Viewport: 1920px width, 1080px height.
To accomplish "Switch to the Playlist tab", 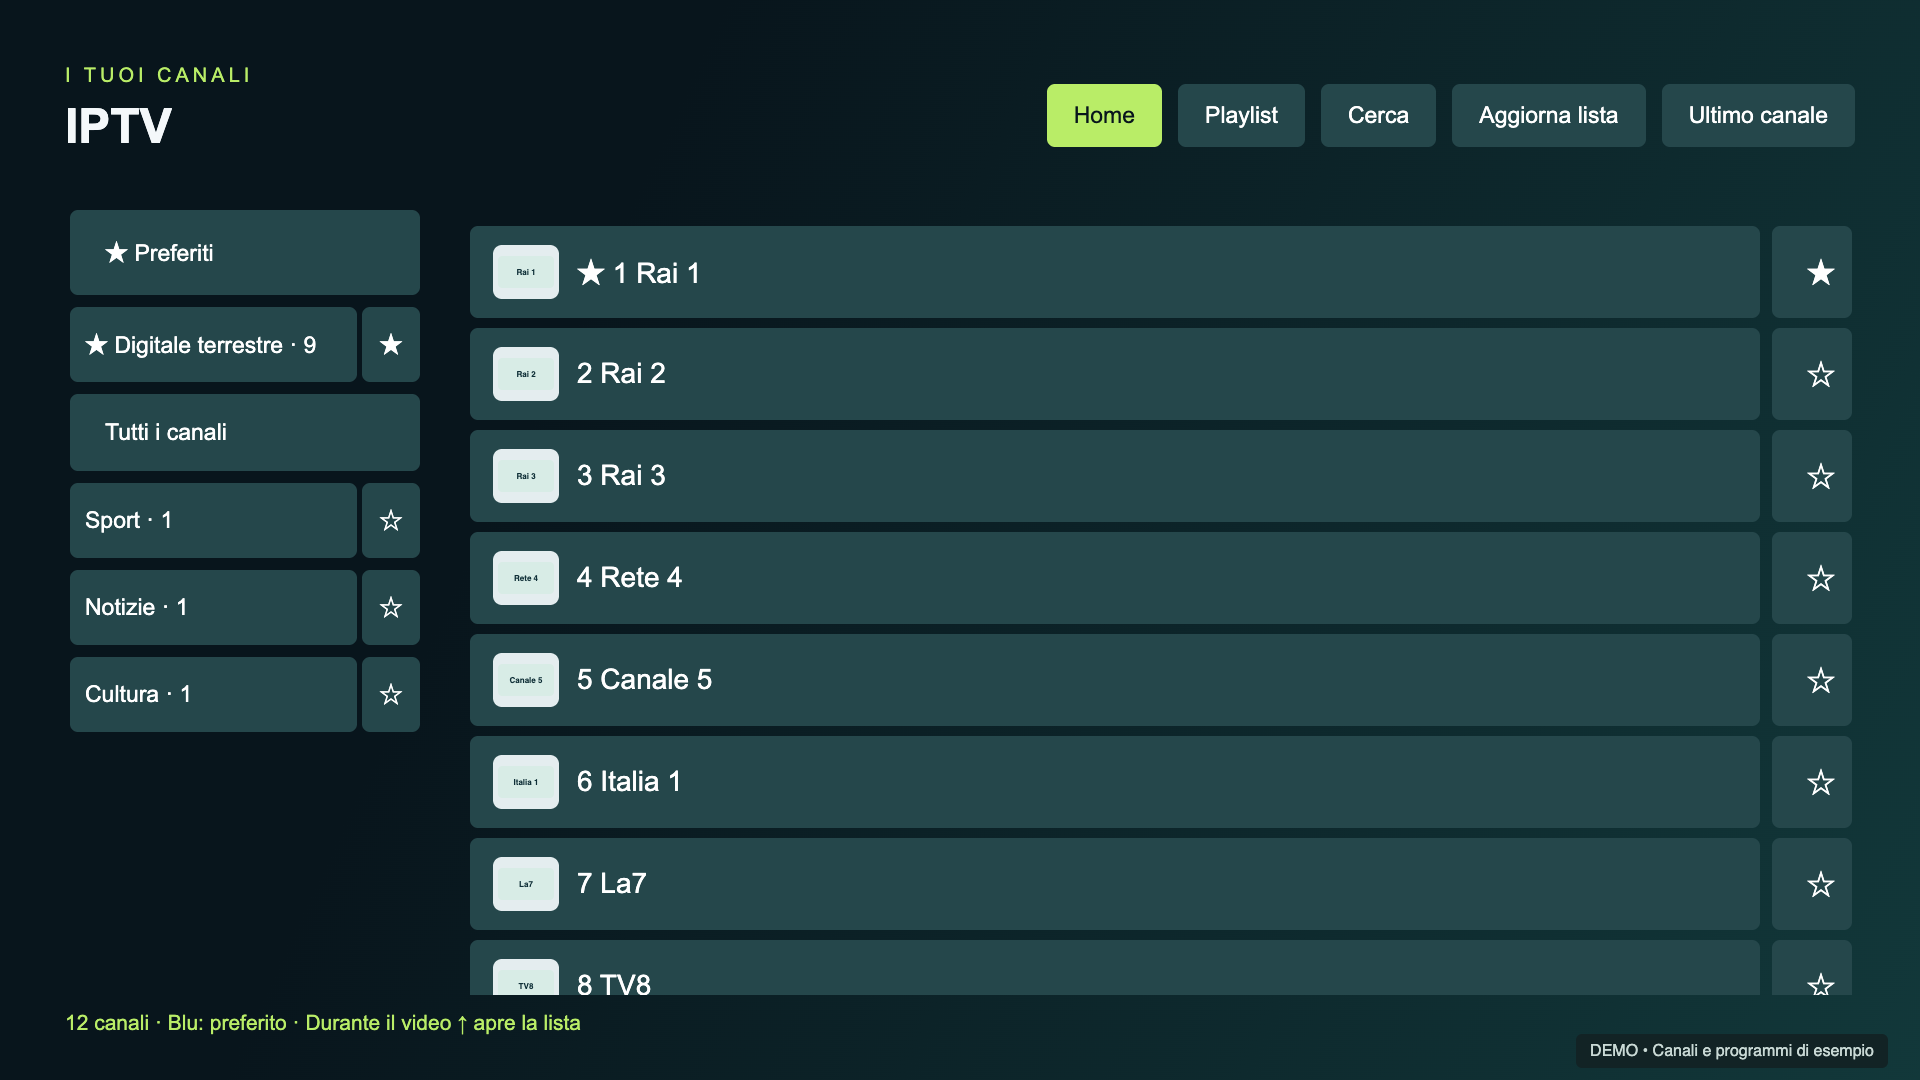I will [x=1241, y=115].
